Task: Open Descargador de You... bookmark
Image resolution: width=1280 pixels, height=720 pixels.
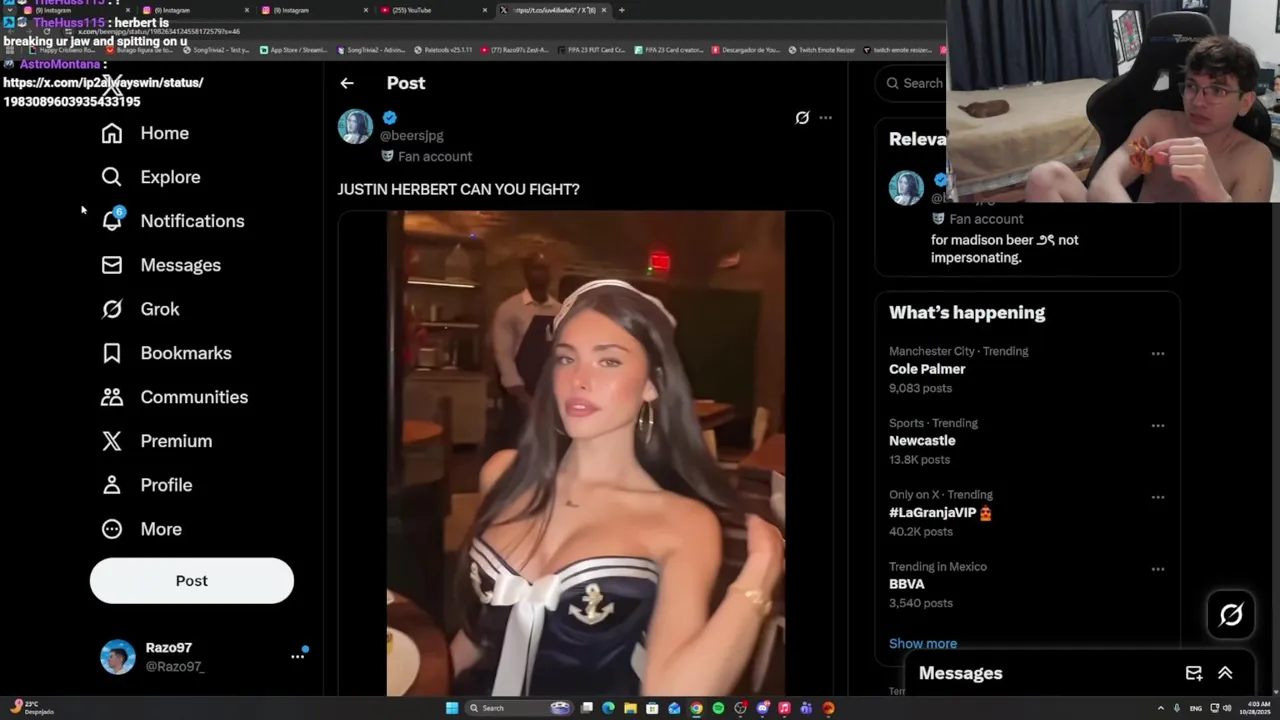Action: click(745, 49)
